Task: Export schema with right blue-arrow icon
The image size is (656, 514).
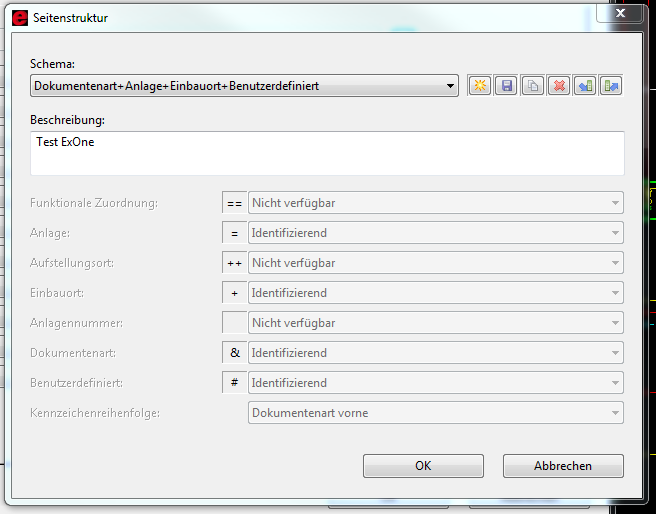Action: (x=611, y=86)
